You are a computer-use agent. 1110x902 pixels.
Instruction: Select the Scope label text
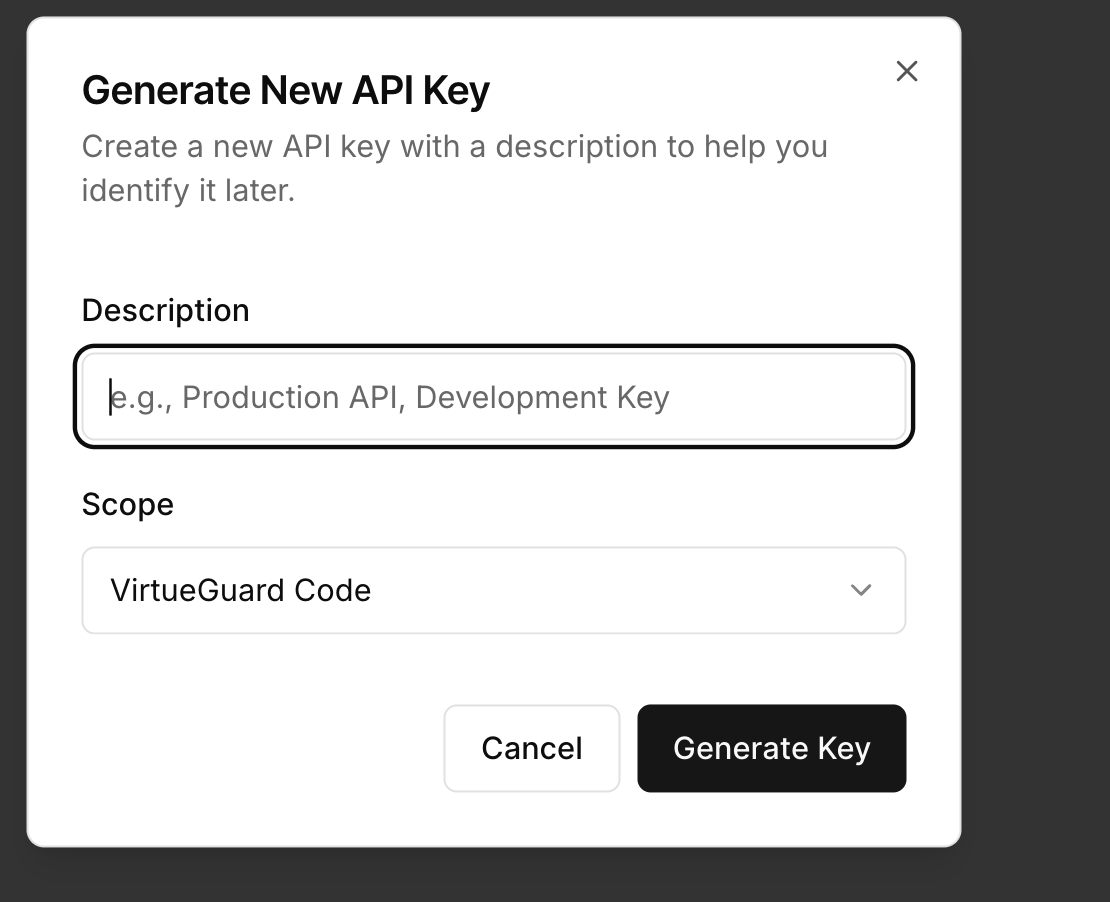pyautogui.click(x=127, y=504)
